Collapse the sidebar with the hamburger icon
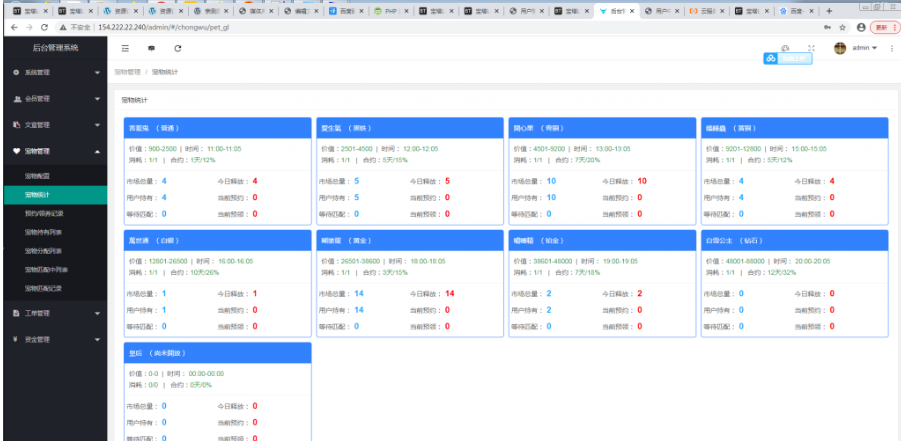901x441 pixels. [x=125, y=48]
